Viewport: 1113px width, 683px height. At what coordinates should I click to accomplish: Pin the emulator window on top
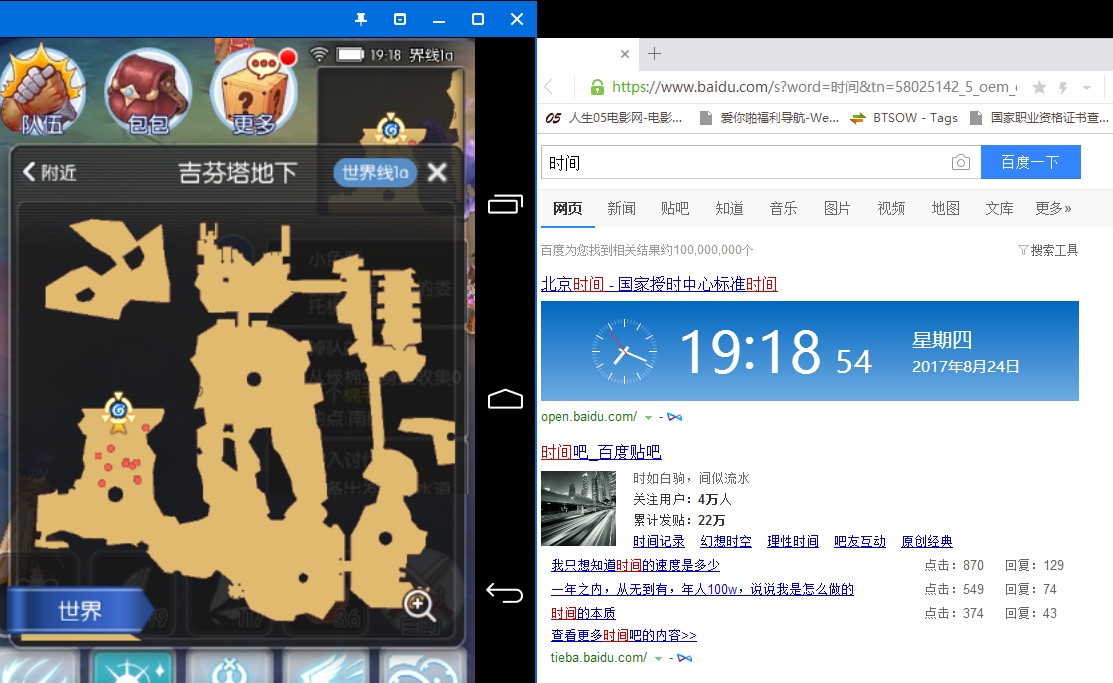(x=361, y=19)
